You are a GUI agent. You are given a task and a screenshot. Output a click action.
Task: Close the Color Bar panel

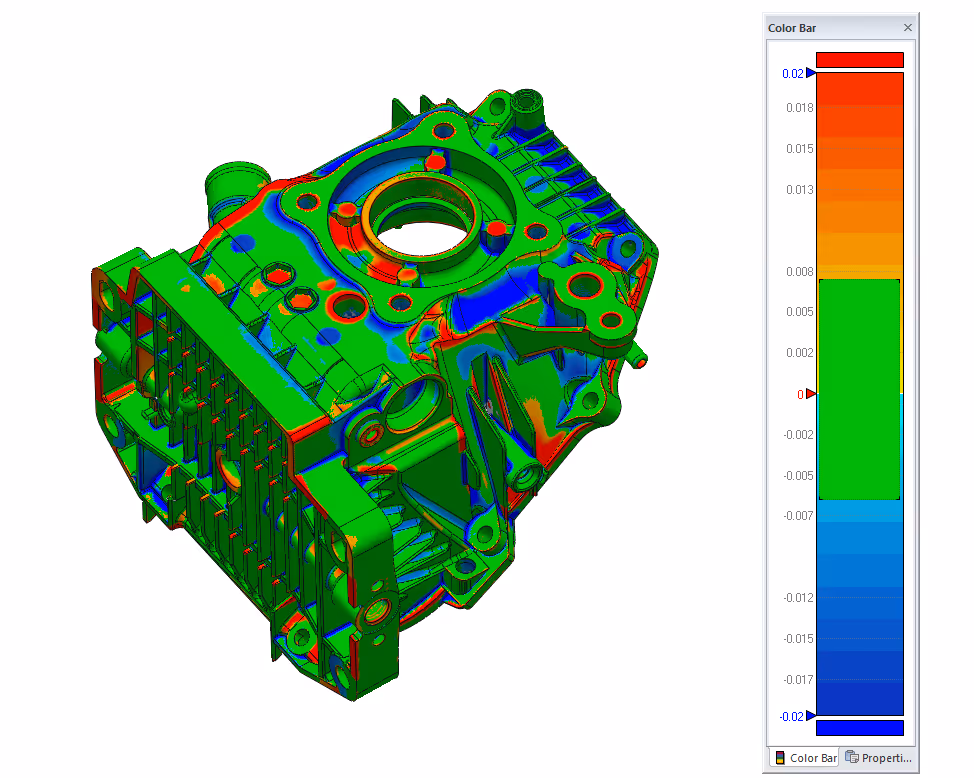tap(908, 28)
